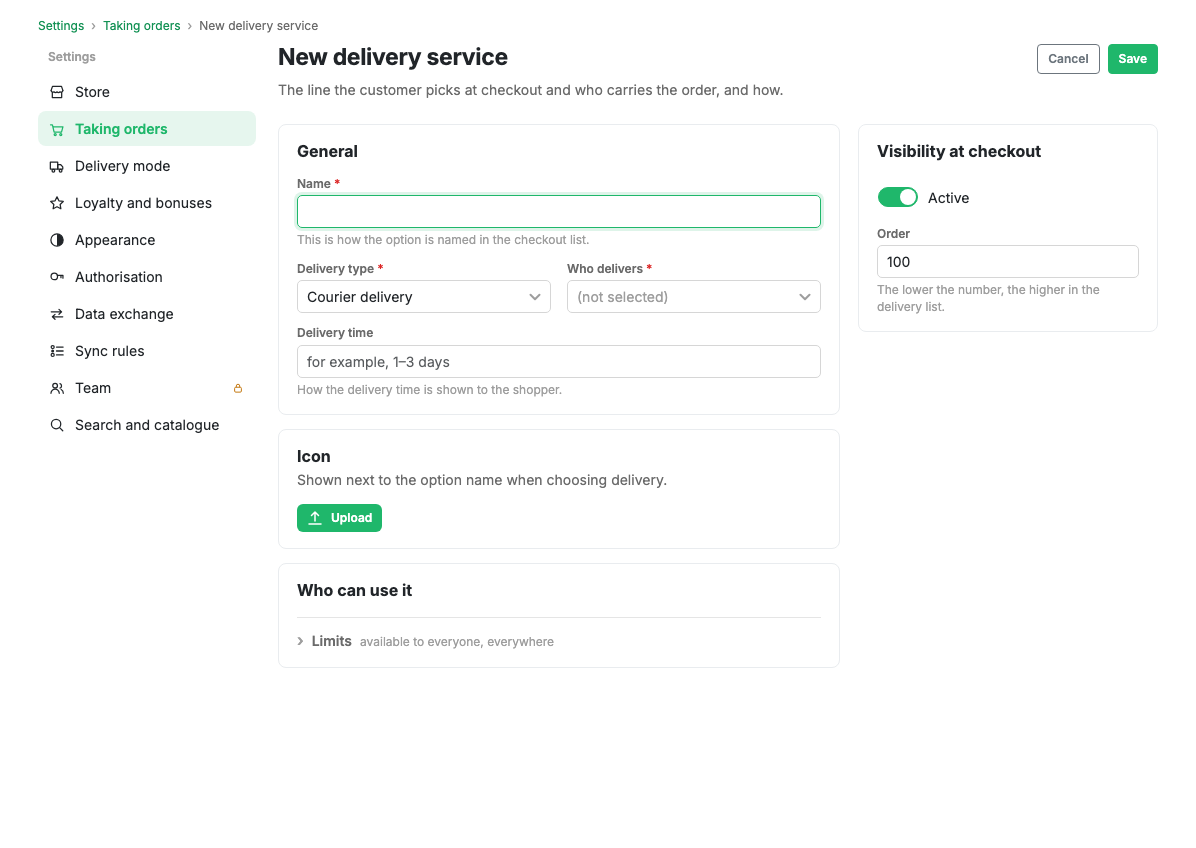Open Appearance settings
Viewport: 1196px width, 848px height.
coord(146,240)
